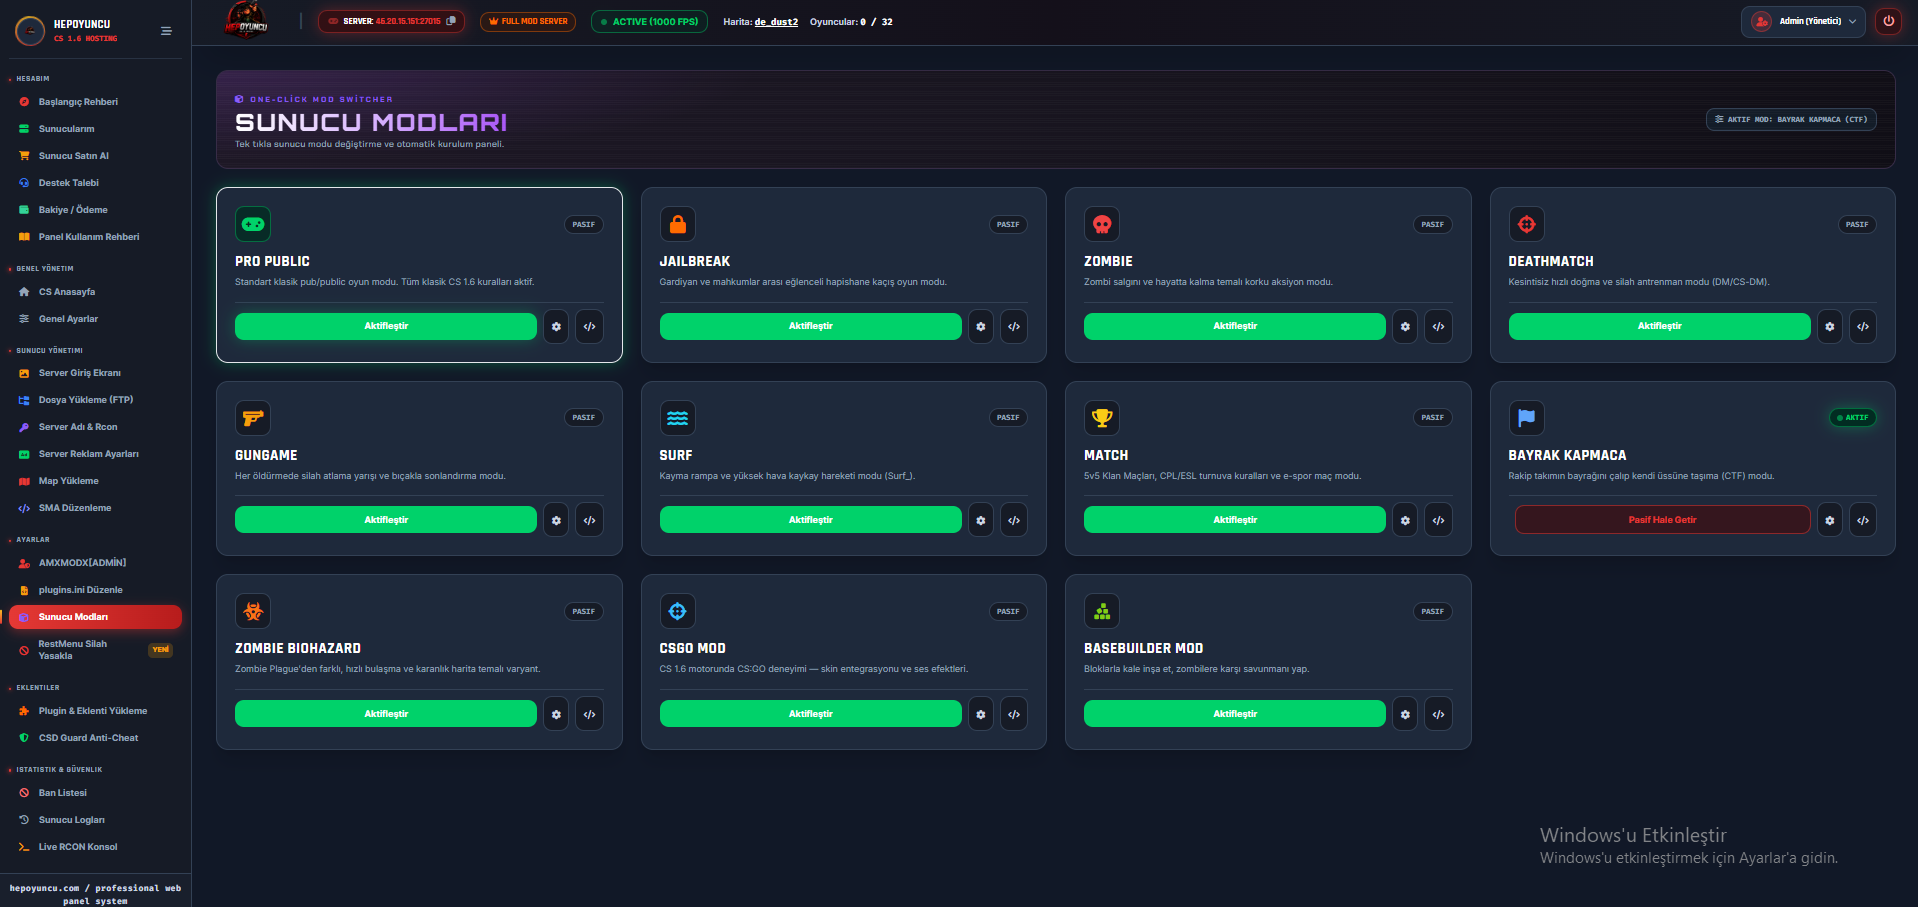This screenshot has width=1918, height=907.
Task: Click the Zombie skull mode icon
Action: click(x=1102, y=224)
